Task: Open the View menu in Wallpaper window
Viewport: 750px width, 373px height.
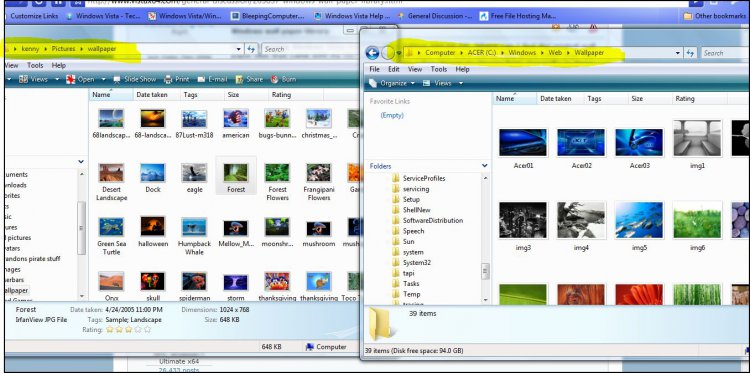Action: coord(415,69)
